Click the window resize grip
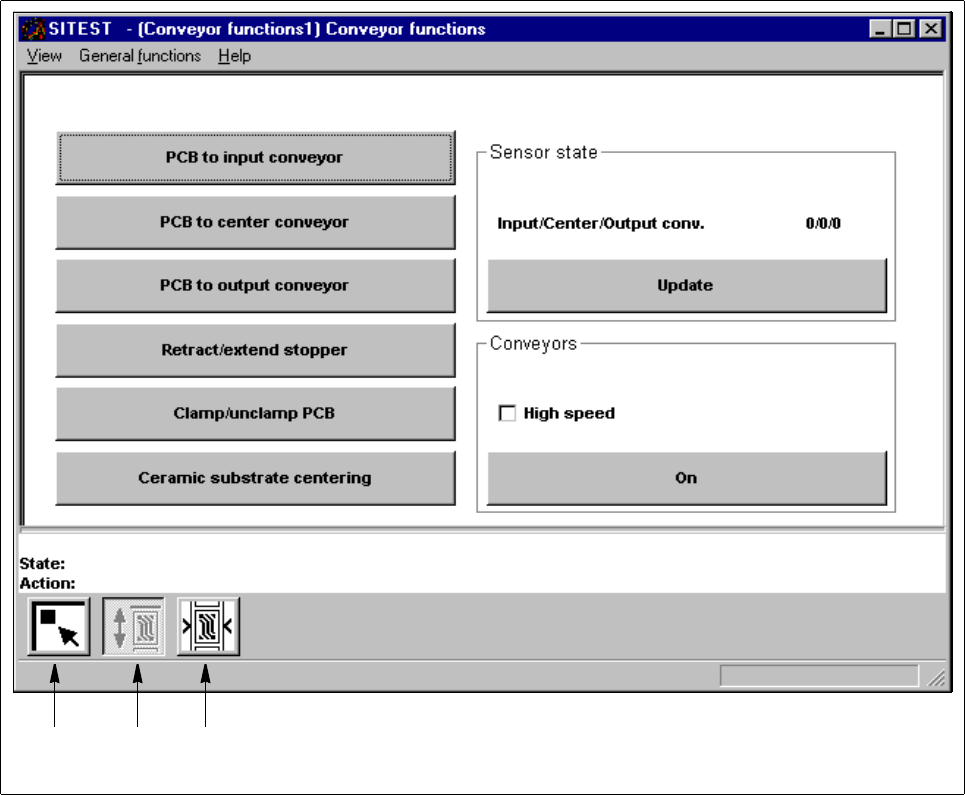This screenshot has height=795, width=965. (x=937, y=678)
